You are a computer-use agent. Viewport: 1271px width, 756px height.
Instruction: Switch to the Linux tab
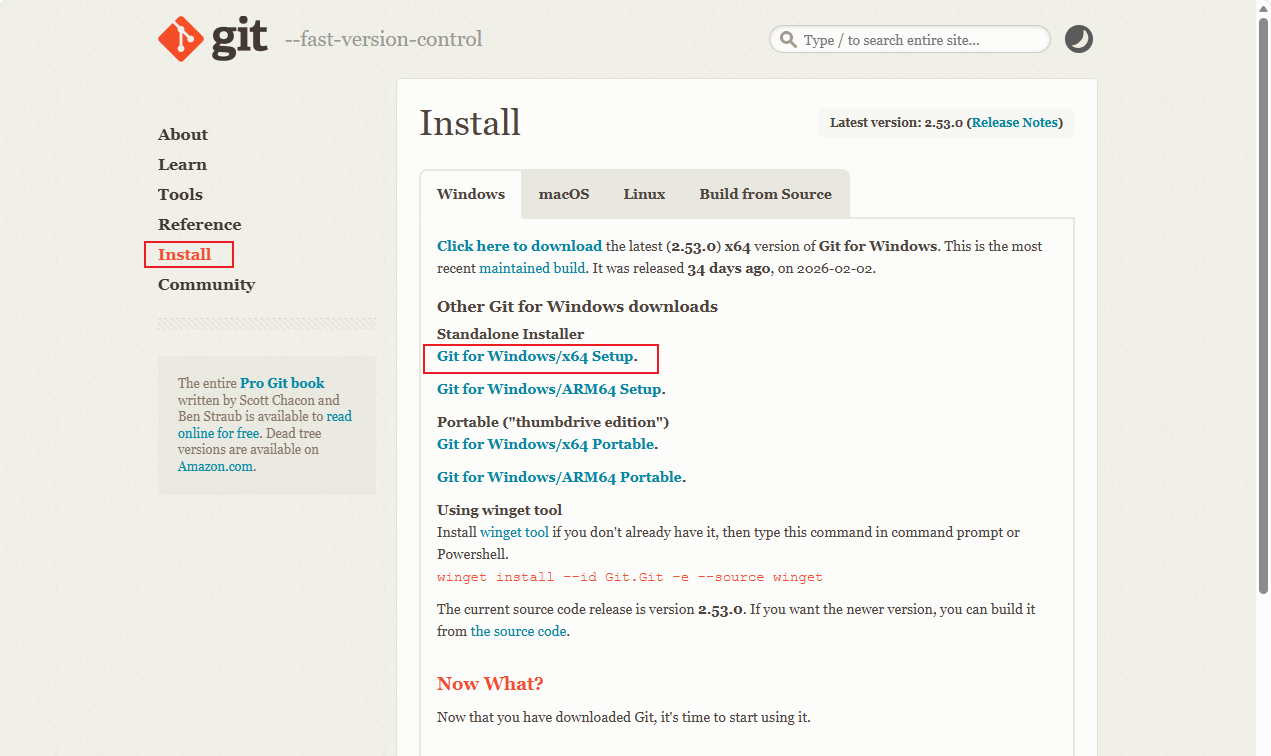(x=644, y=194)
